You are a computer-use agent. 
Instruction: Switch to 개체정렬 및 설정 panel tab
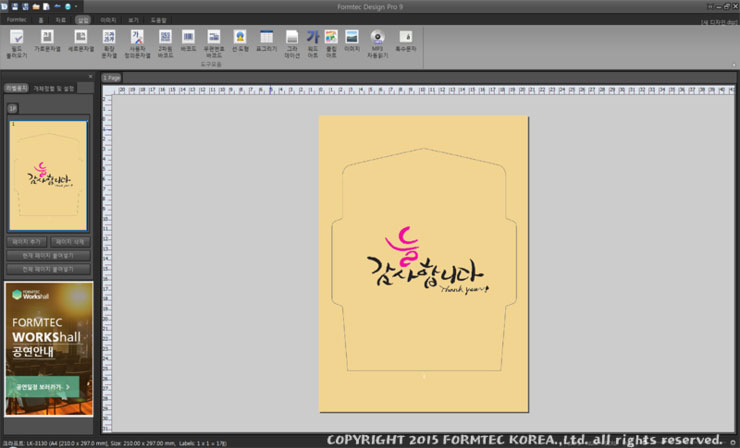click(53, 88)
